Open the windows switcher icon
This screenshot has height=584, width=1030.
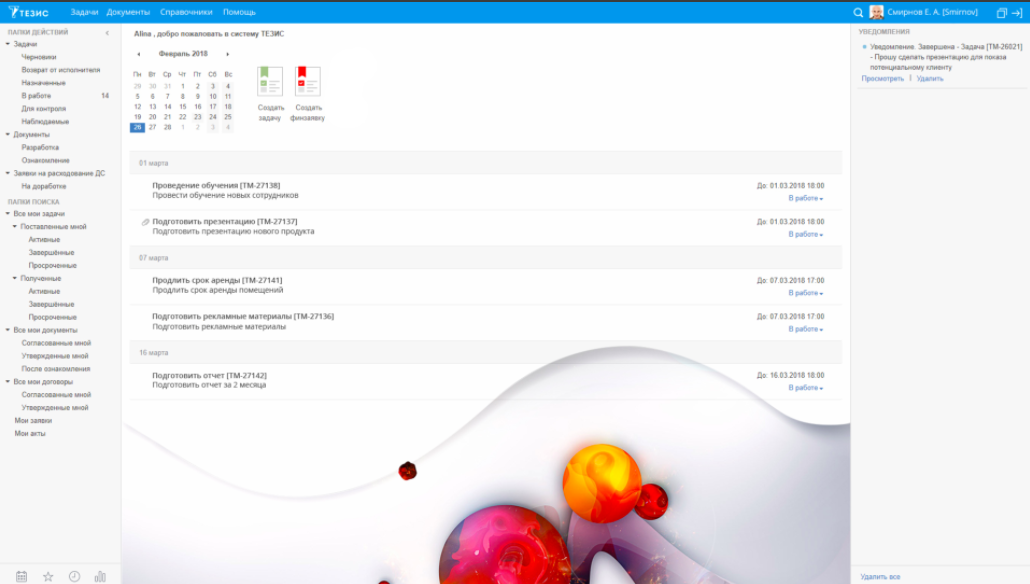click(1001, 12)
